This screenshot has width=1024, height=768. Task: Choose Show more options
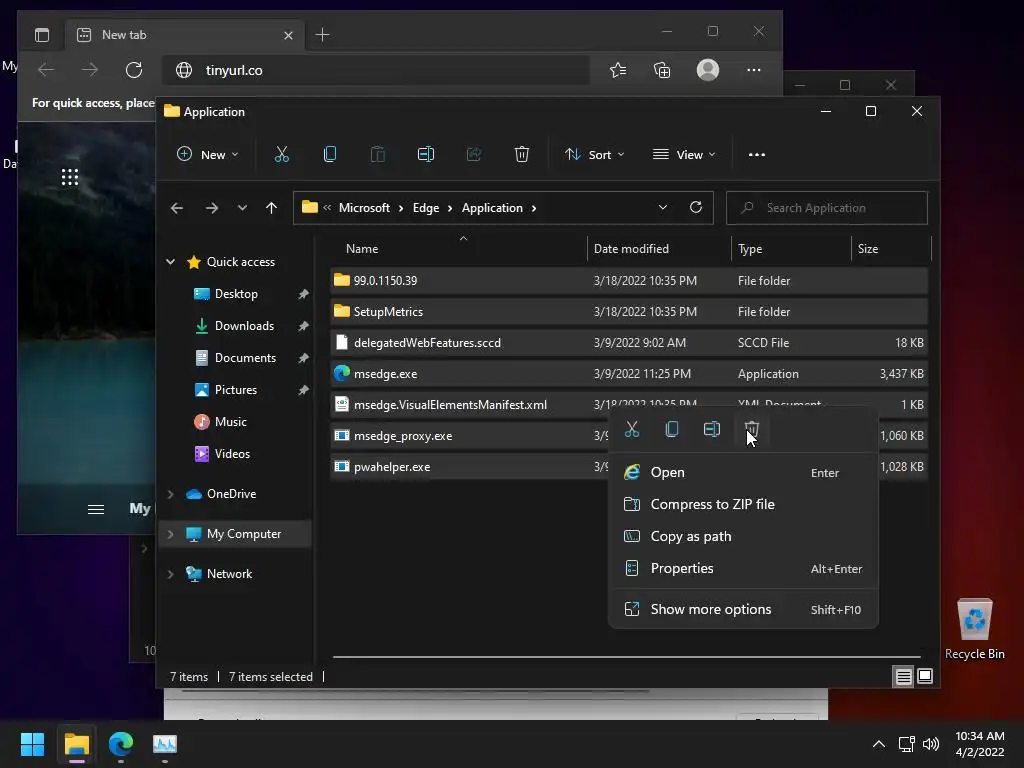point(743,609)
